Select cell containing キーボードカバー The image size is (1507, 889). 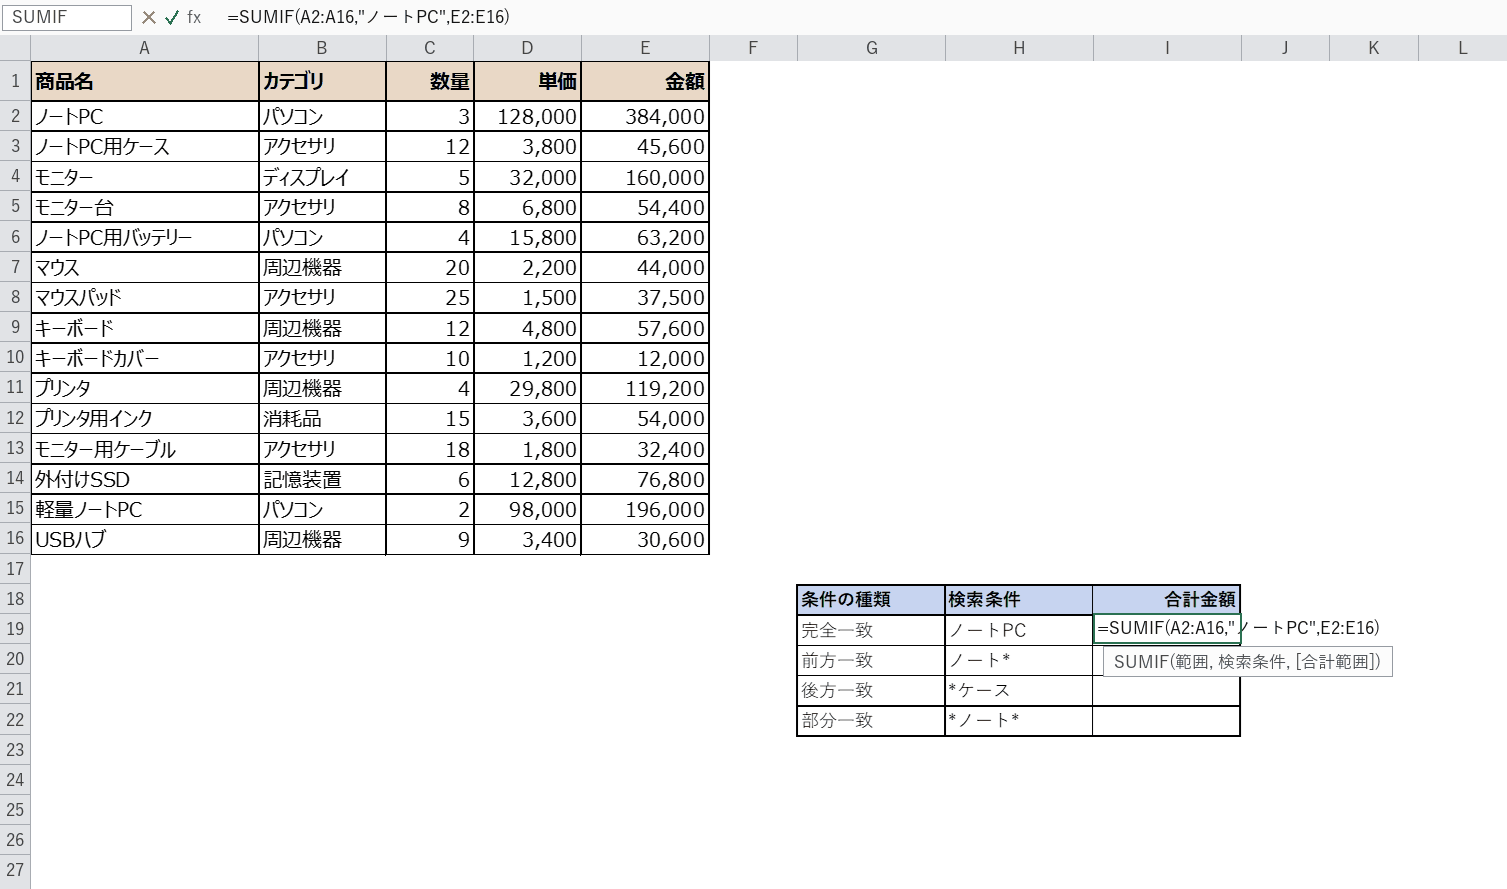tap(145, 358)
